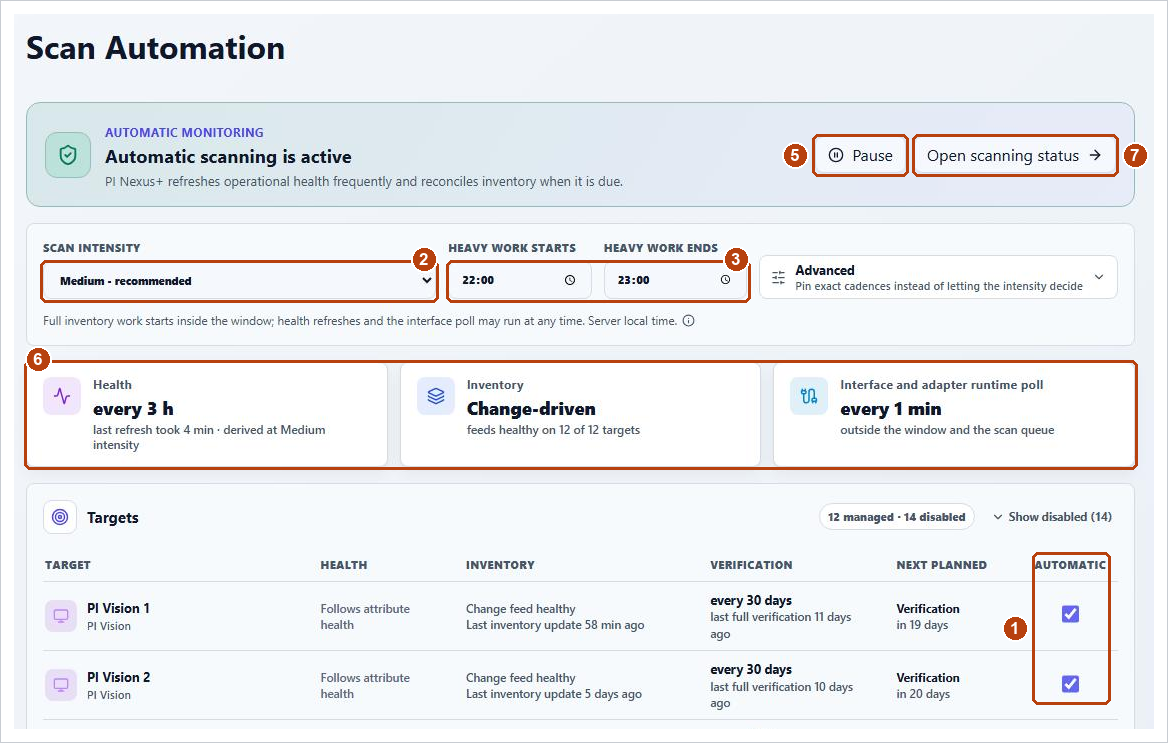The height and width of the screenshot is (743, 1168).
Task: Pause automatic scanning
Action: click(x=860, y=155)
